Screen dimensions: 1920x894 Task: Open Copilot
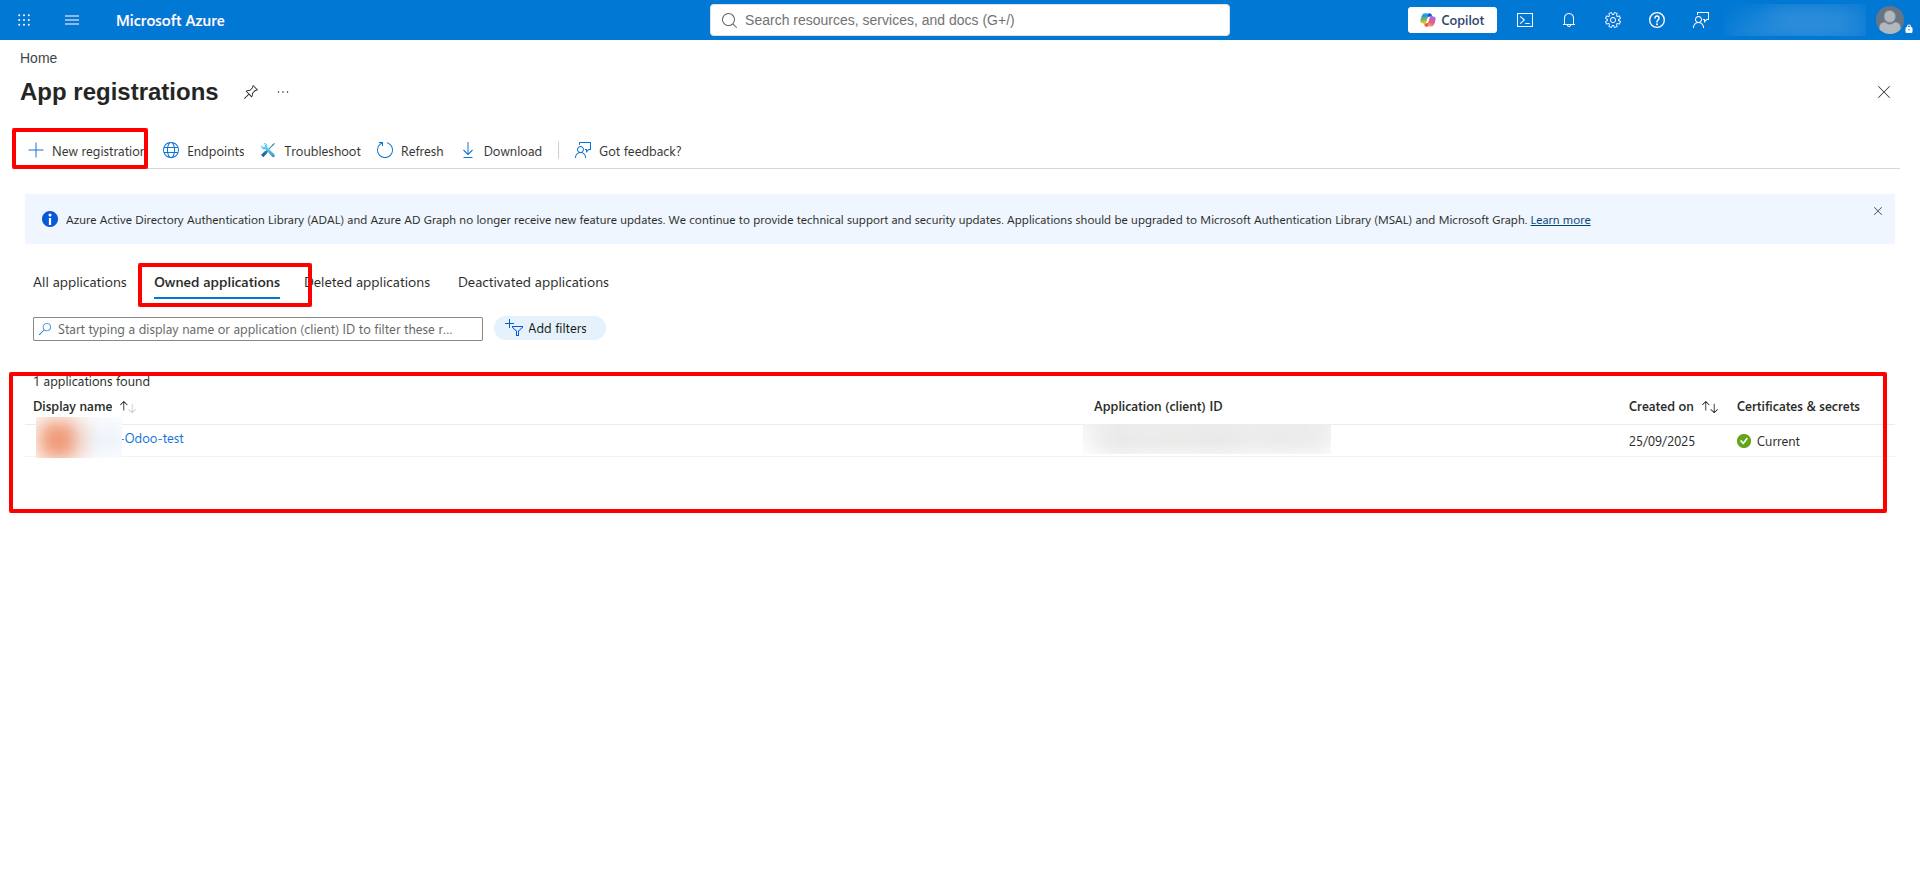click(x=1452, y=20)
